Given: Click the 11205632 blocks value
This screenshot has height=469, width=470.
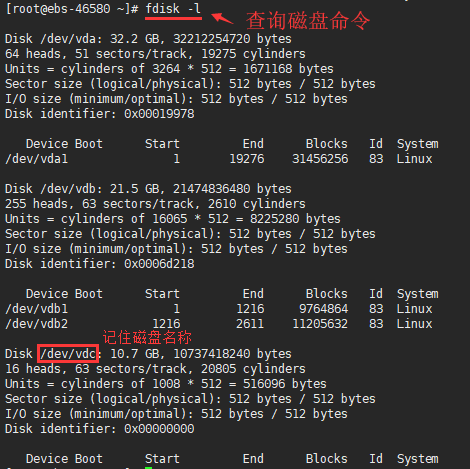Looking at the screenshot, I should click(x=320, y=324).
